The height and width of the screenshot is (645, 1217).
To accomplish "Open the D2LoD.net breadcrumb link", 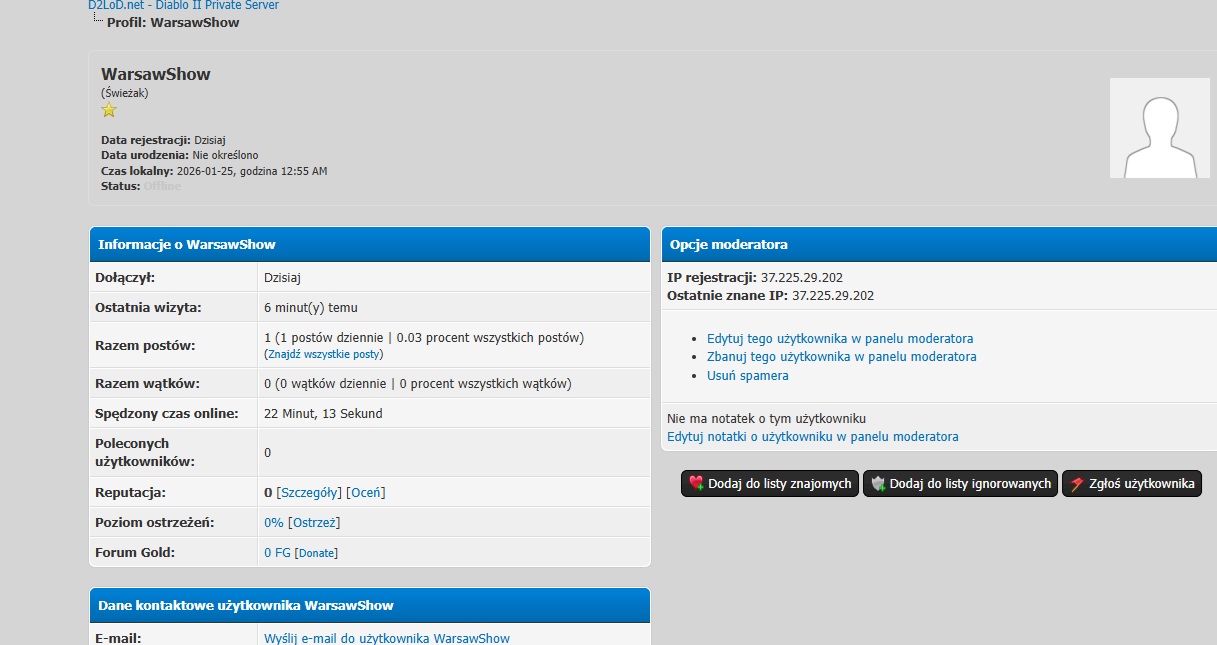I will click(x=183, y=5).
